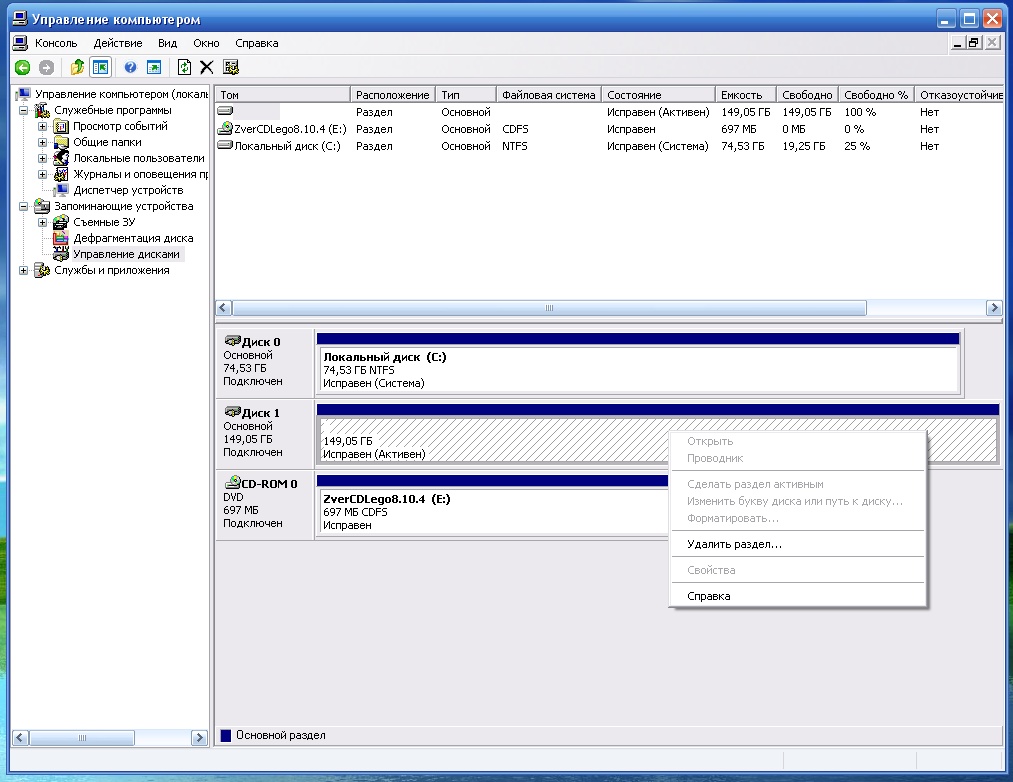Click the Диск 1 disk label

tap(260, 413)
